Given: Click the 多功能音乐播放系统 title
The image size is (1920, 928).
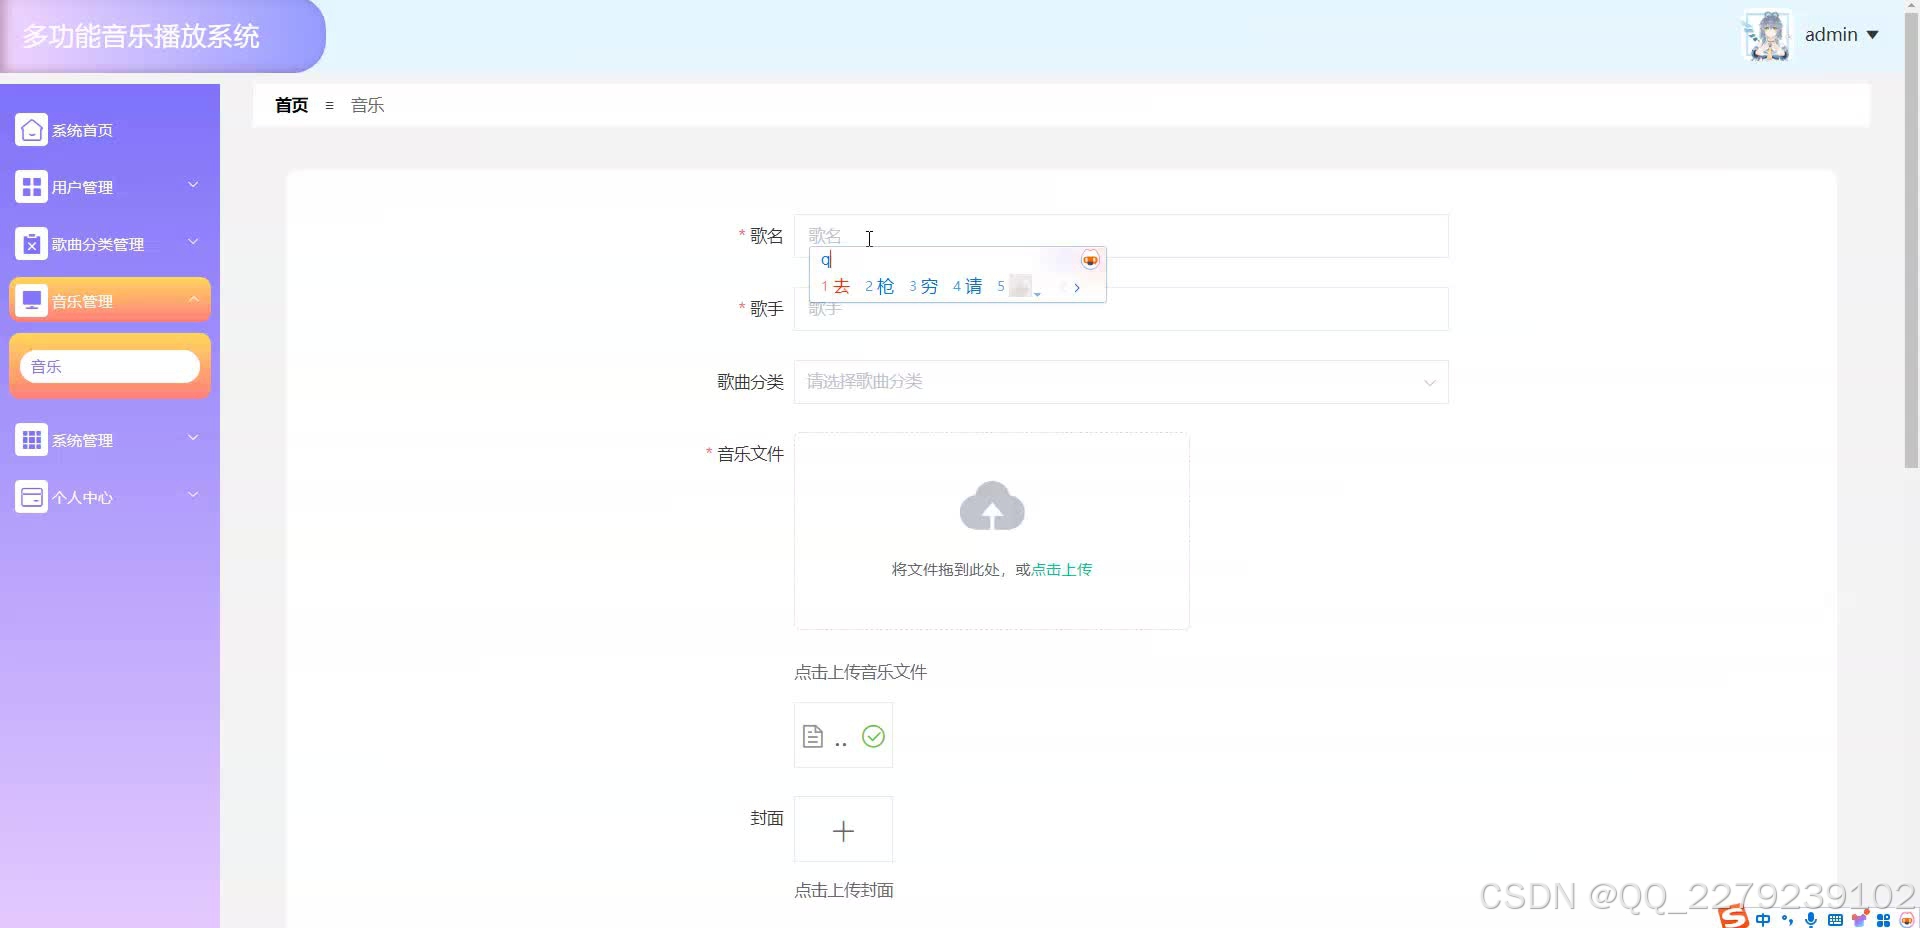Looking at the screenshot, I should [141, 37].
